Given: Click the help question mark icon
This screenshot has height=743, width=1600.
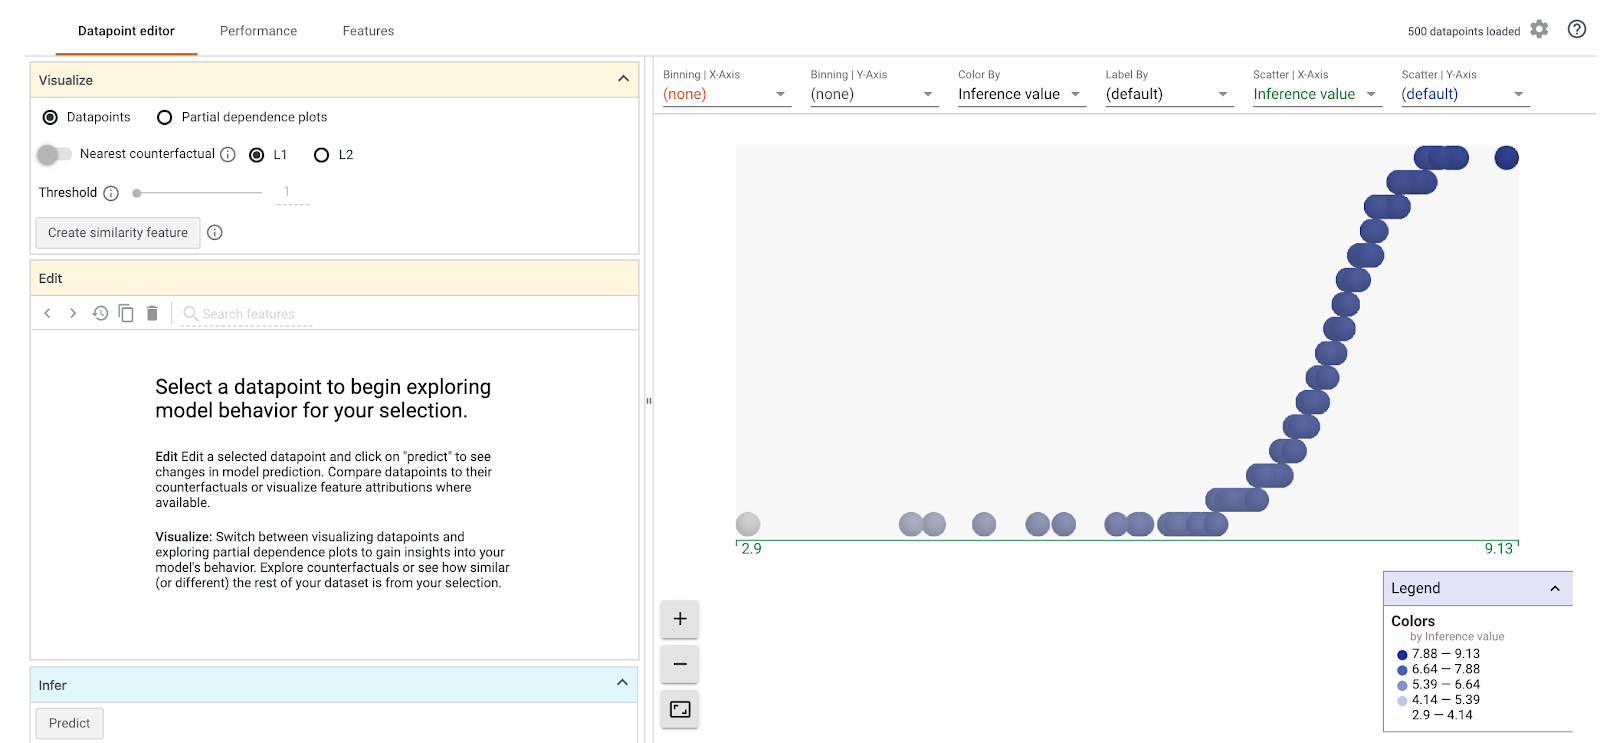Looking at the screenshot, I should click(1576, 30).
